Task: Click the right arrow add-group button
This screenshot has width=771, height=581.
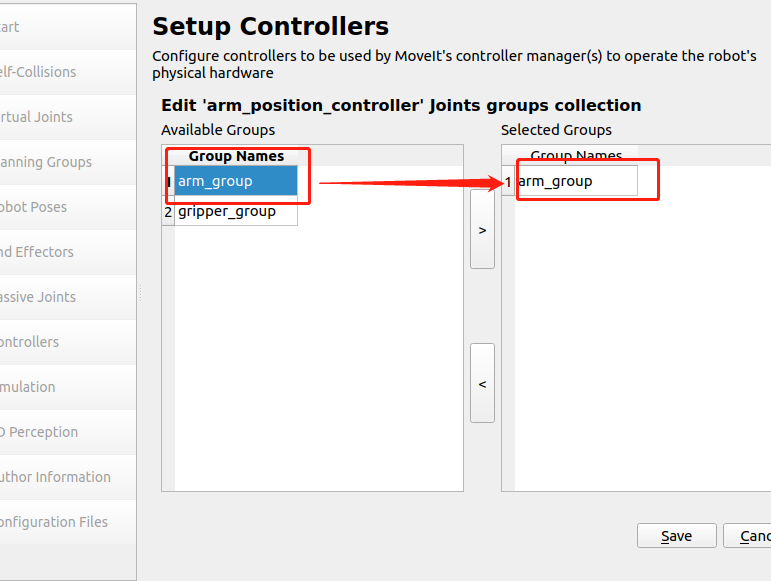Action: coord(482,230)
